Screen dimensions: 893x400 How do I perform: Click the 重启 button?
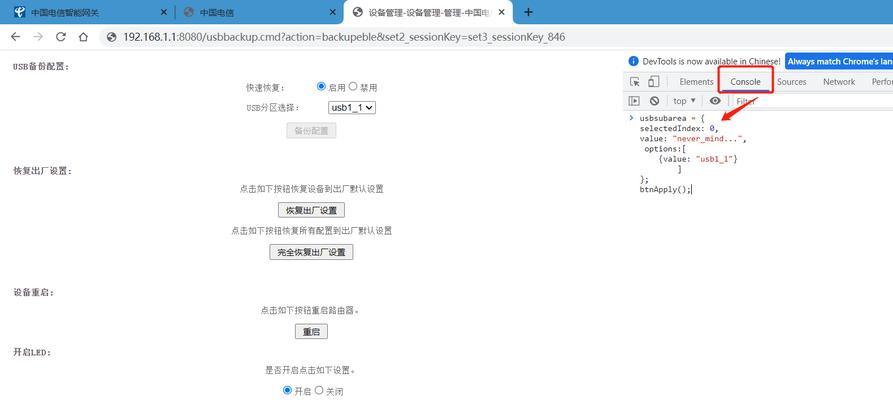311,332
